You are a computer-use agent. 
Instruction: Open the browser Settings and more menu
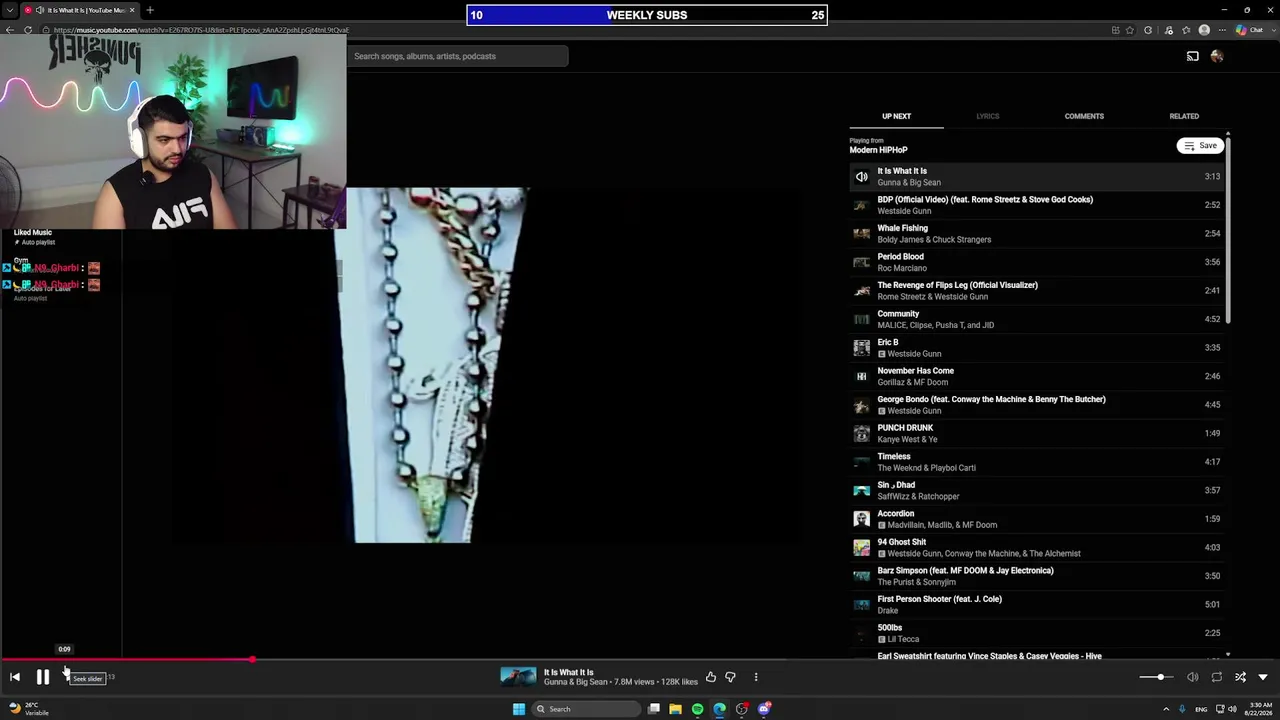pyautogui.click(x=1222, y=30)
